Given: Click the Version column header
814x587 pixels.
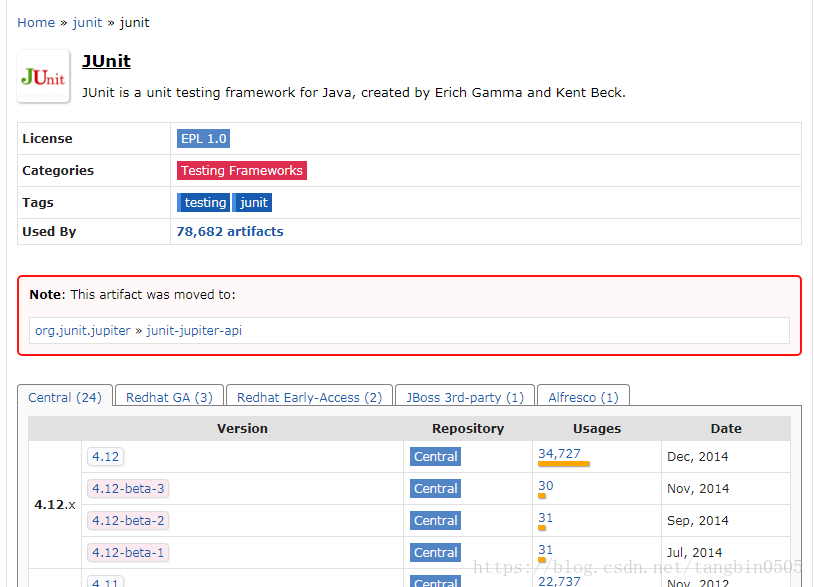Looking at the screenshot, I should [242, 429].
